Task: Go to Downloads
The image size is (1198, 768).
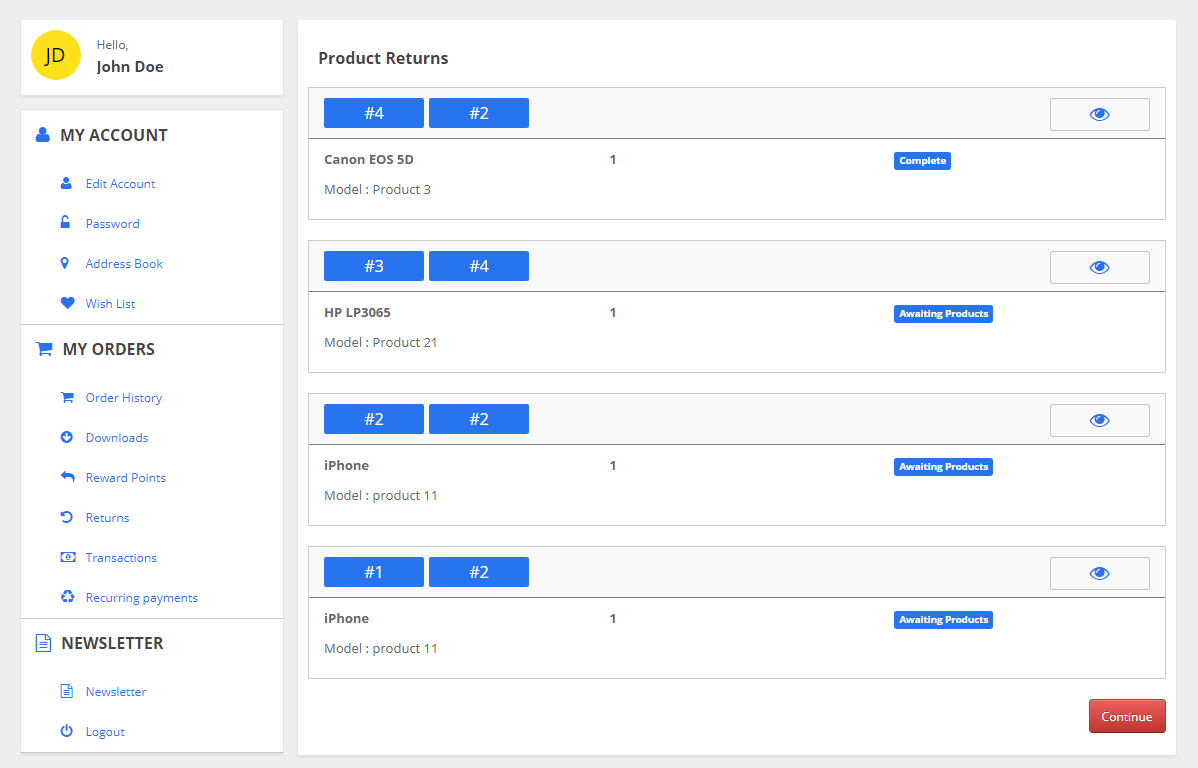Action: [x=117, y=438]
